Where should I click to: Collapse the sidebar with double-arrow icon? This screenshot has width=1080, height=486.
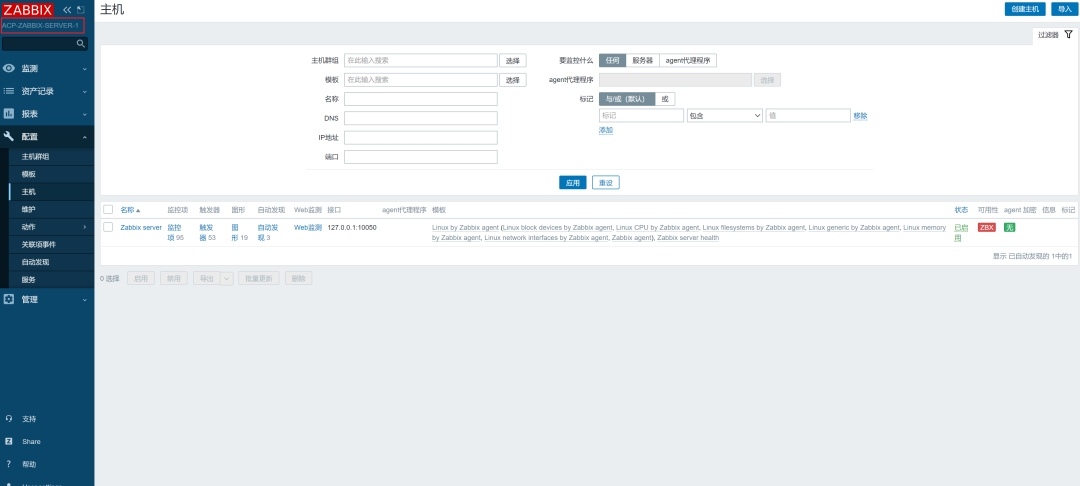pos(68,10)
